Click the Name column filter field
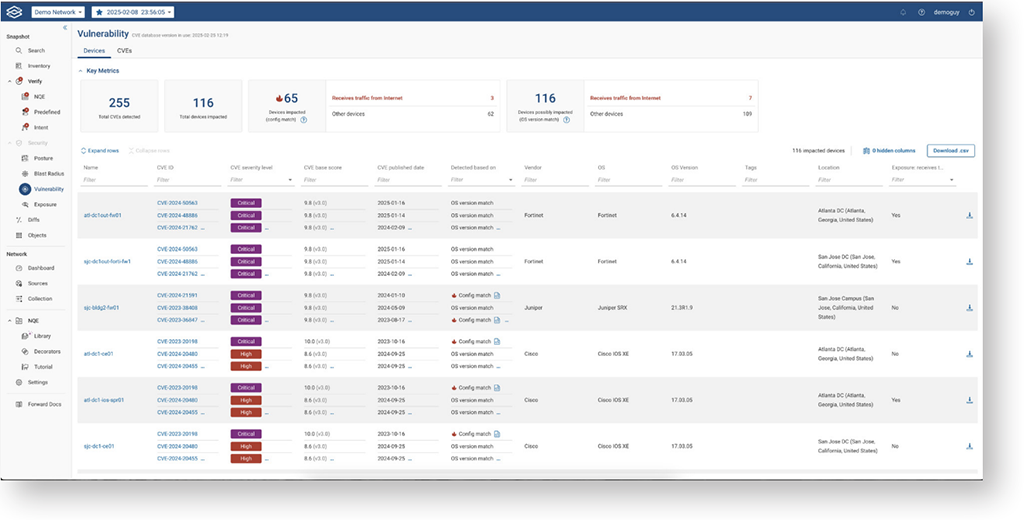1024x520 pixels. point(114,180)
